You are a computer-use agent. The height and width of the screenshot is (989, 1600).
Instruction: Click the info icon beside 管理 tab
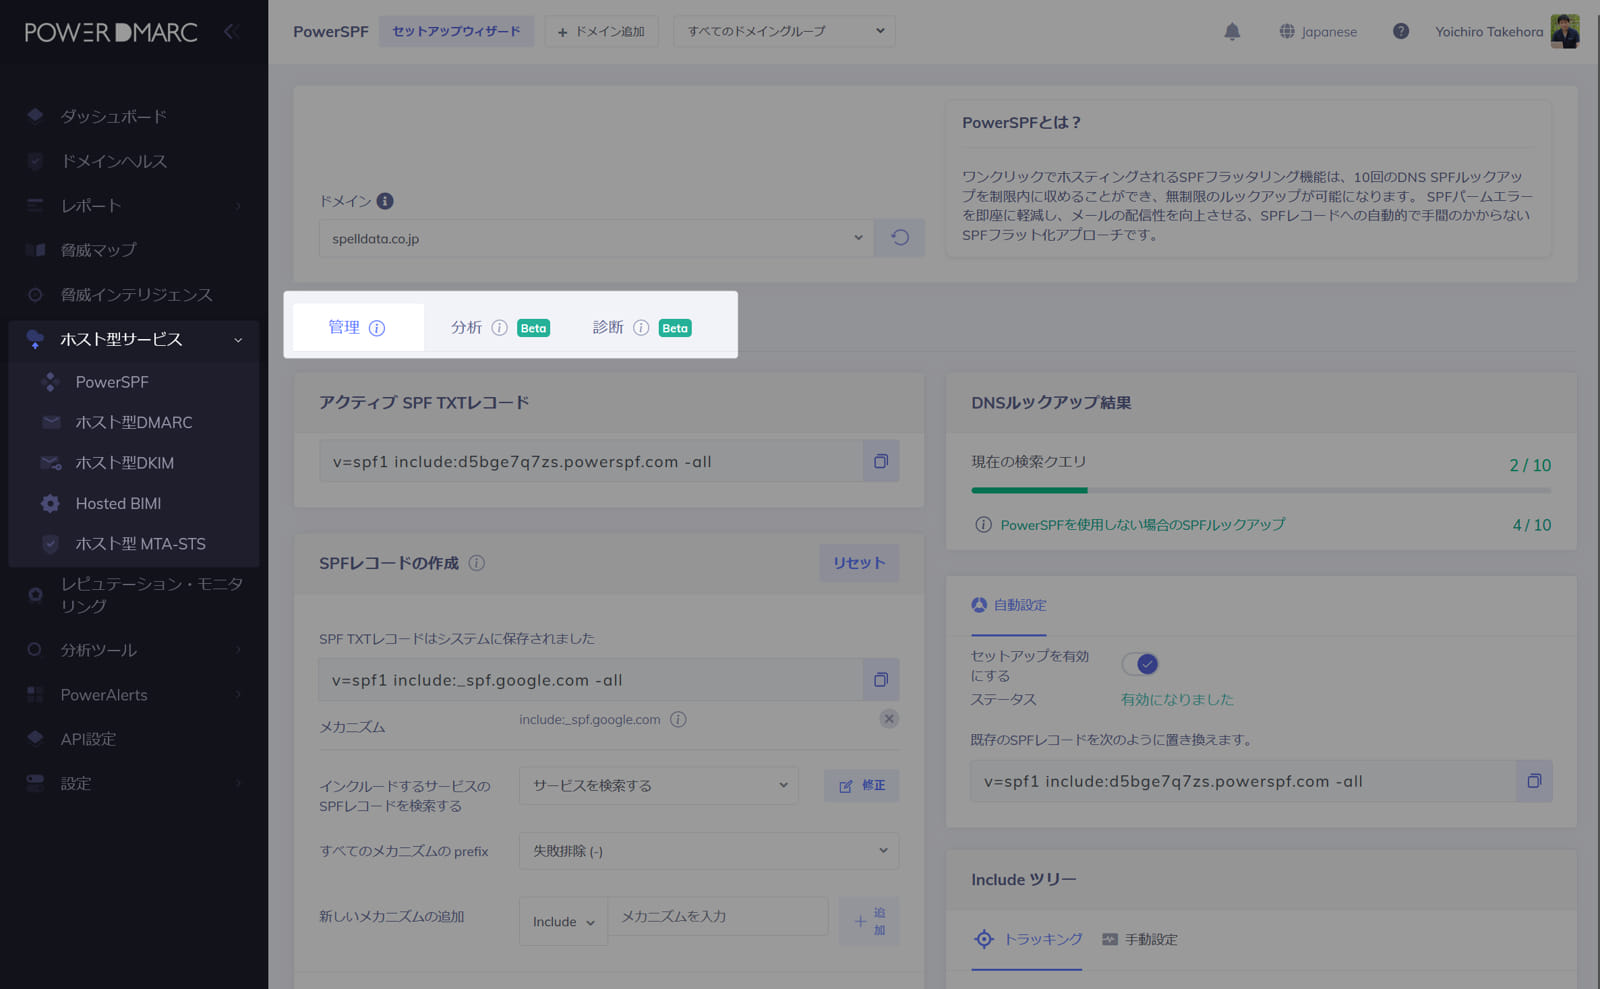[377, 328]
